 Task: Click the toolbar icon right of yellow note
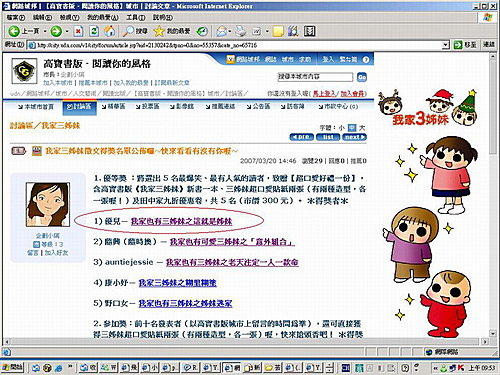(x=293, y=31)
